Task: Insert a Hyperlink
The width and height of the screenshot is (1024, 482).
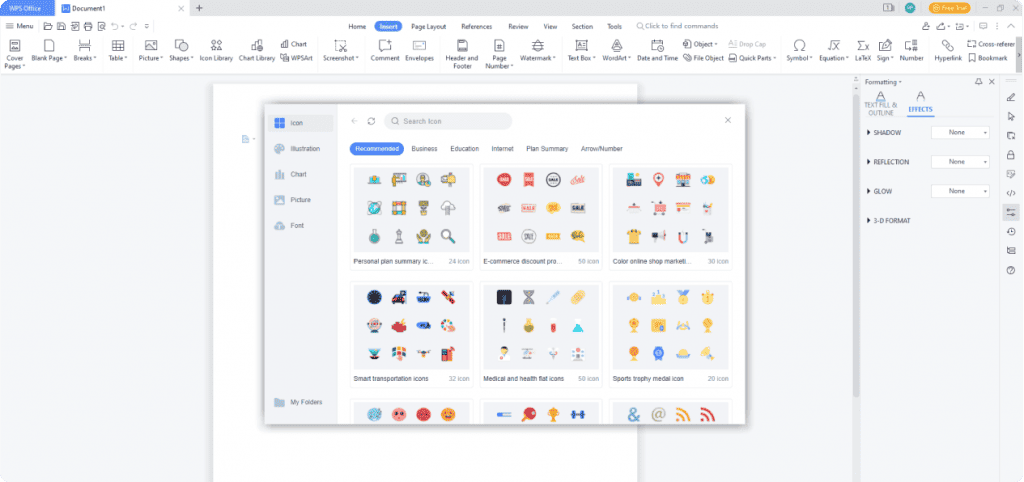Action: coord(948,50)
